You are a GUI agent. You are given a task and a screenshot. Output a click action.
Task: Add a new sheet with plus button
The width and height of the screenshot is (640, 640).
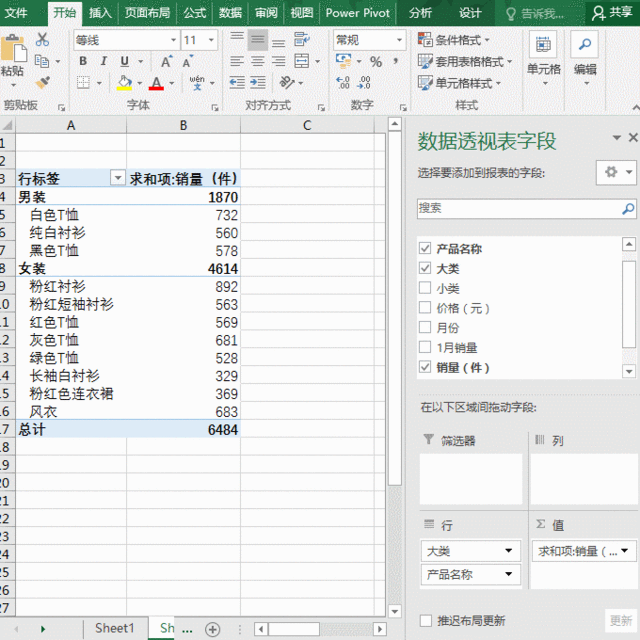pyautogui.click(x=212, y=629)
